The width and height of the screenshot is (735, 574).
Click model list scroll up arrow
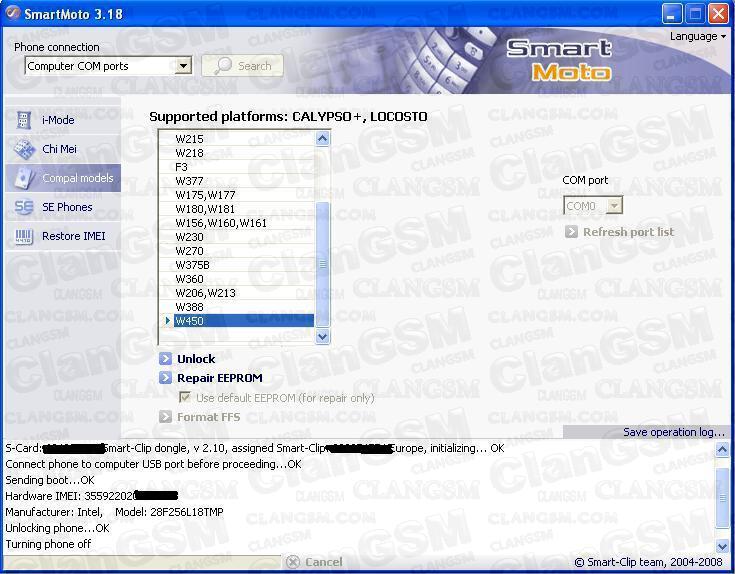pyautogui.click(x=322, y=138)
